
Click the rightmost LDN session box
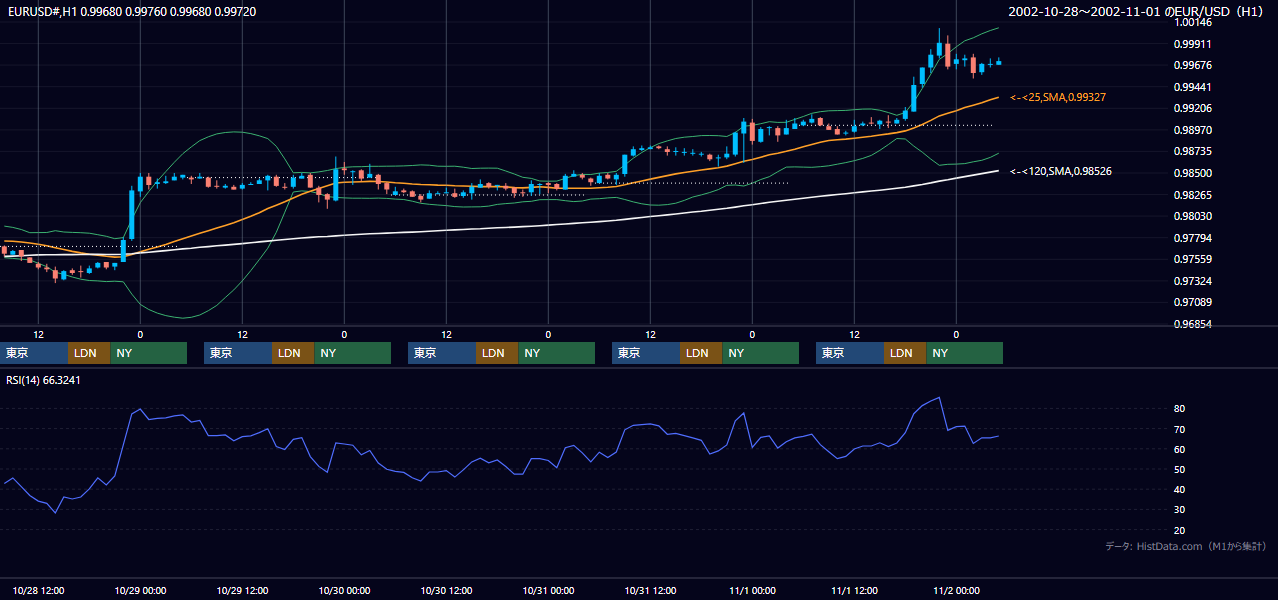click(x=905, y=353)
